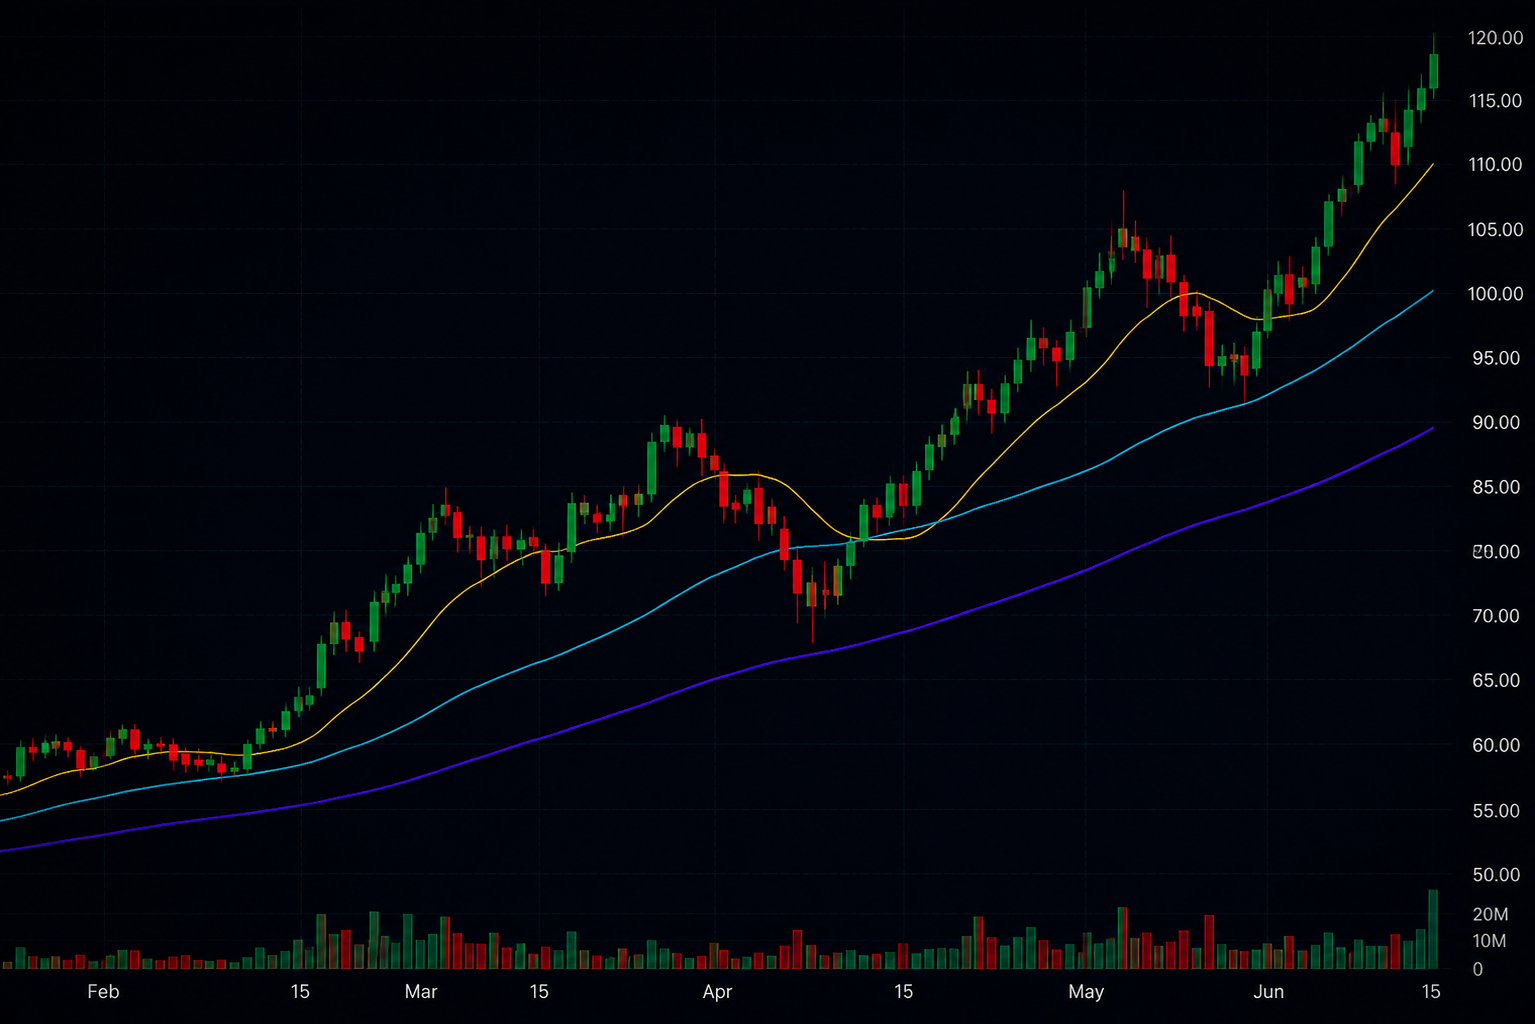Click the 60.00 price axis label
This screenshot has width=1535, height=1024.
(1496, 745)
